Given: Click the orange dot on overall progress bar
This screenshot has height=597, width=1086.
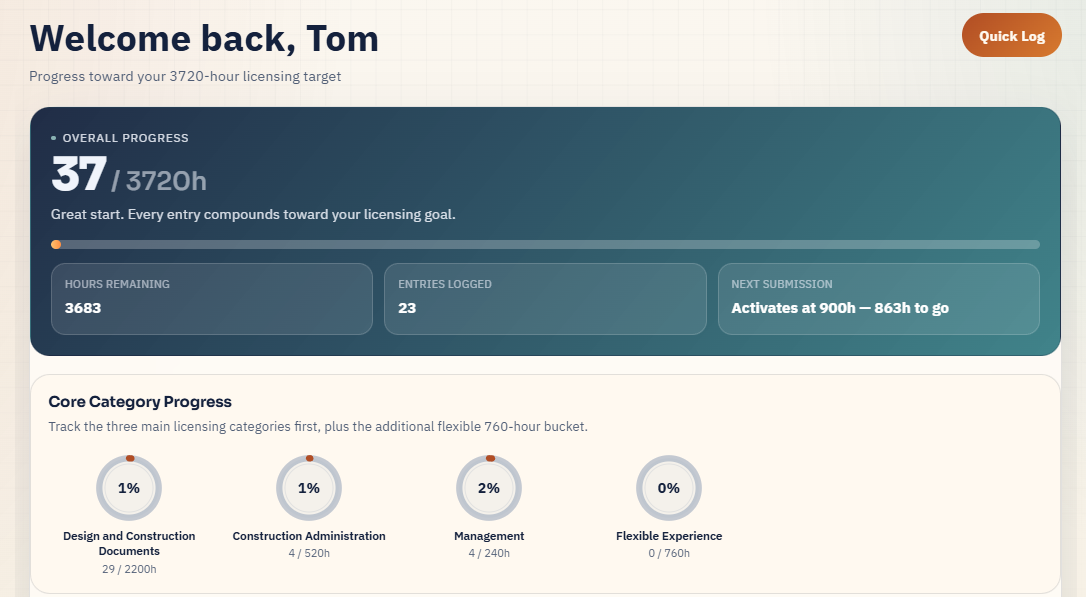Looking at the screenshot, I should 56,244.
